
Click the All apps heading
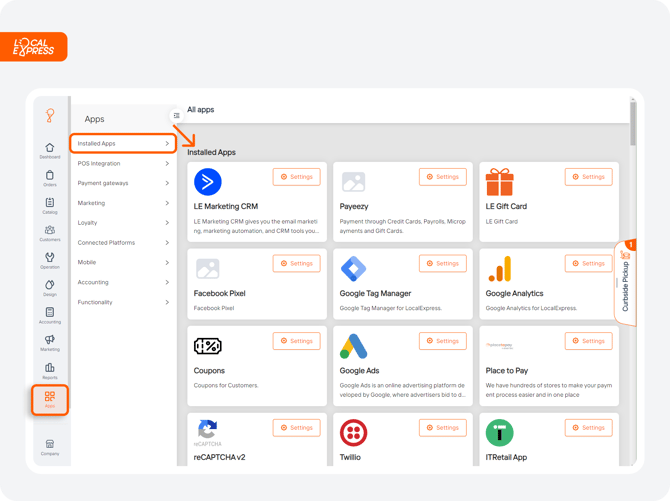point(200,110)
